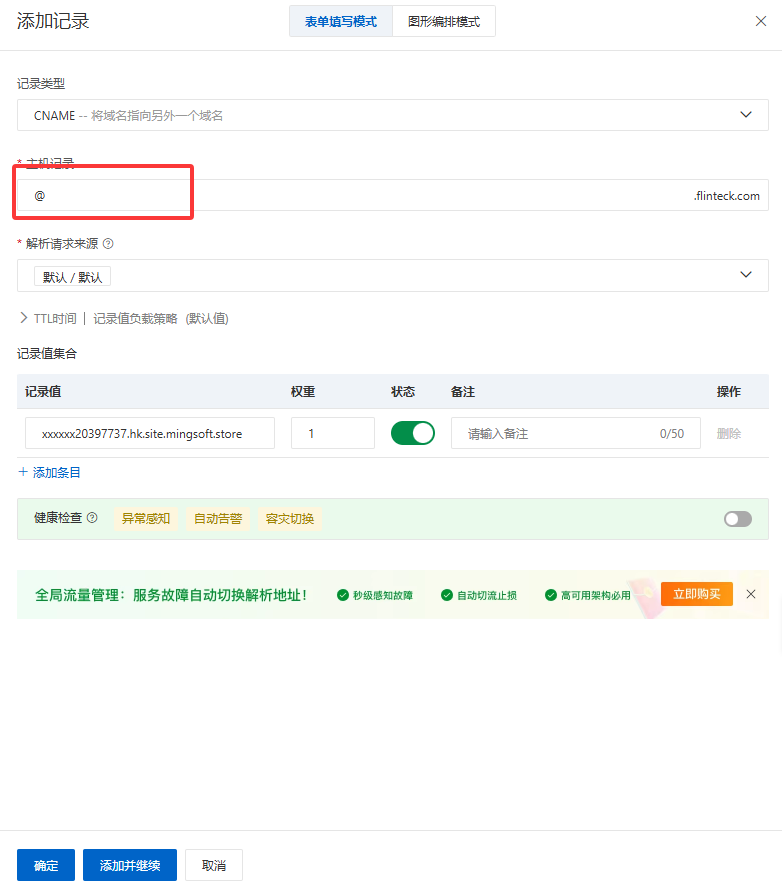Click help icon beside 健康检查
Viewport: 782px width, 886px height.
point(92,518)
